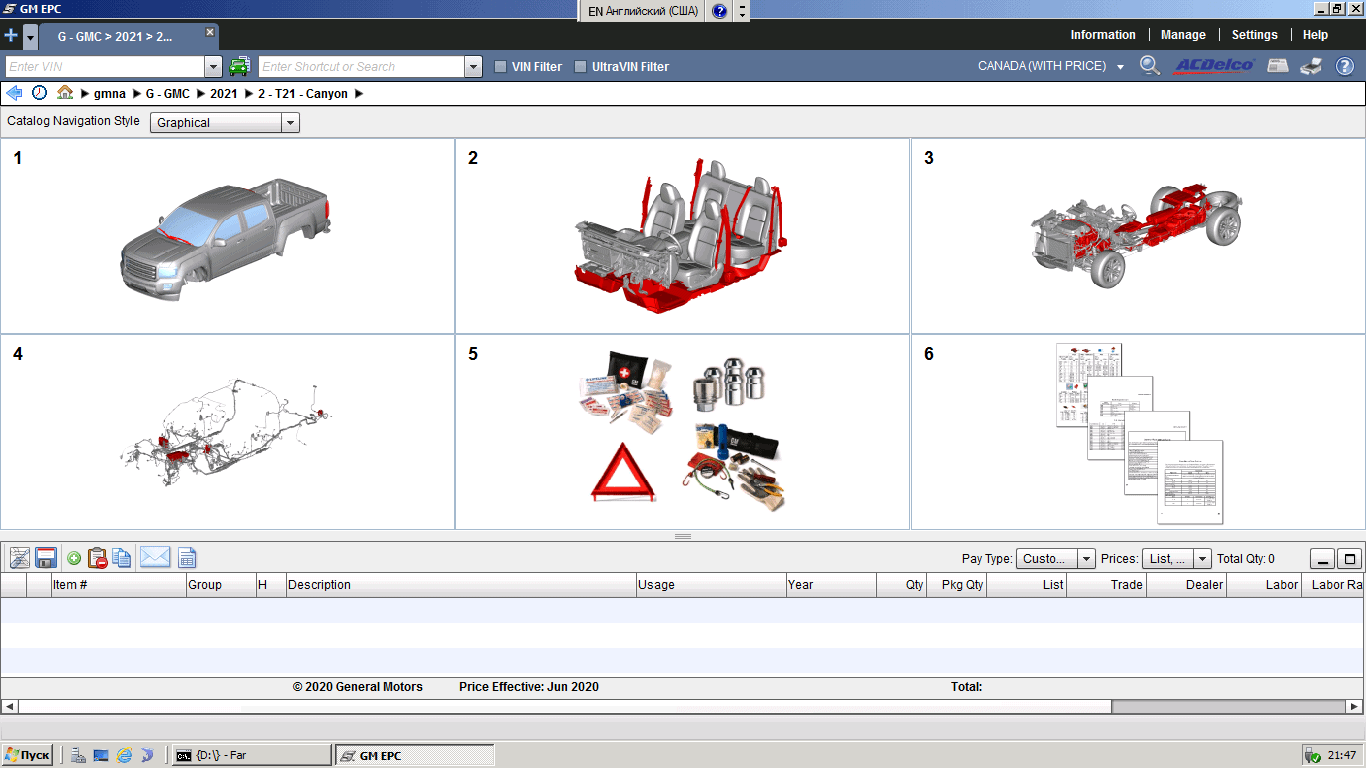This screenshot has height=768, width=1366.
Task: Click the G - GMC breadcrumb link
Action: pyautogui.click(x=167, y=94)
